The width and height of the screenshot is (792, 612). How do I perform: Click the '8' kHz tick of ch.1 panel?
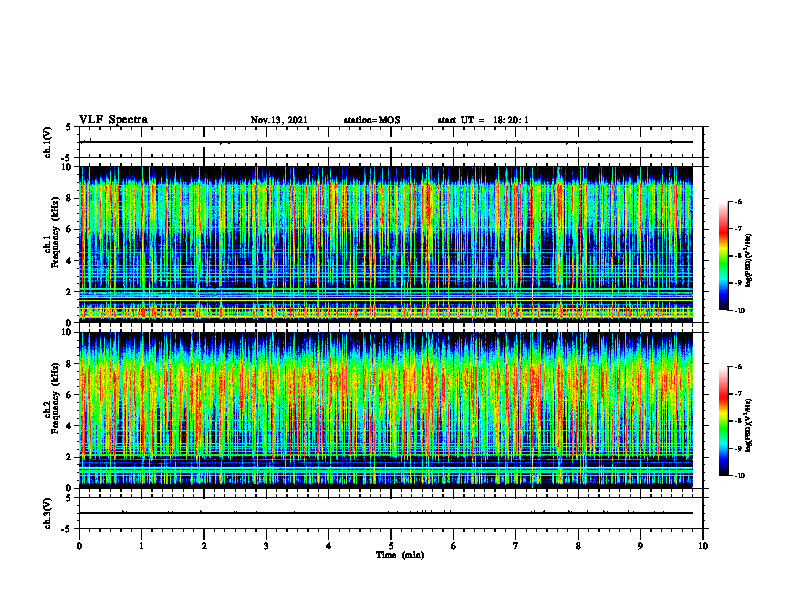pyautogui.click(x=69, y=198)
